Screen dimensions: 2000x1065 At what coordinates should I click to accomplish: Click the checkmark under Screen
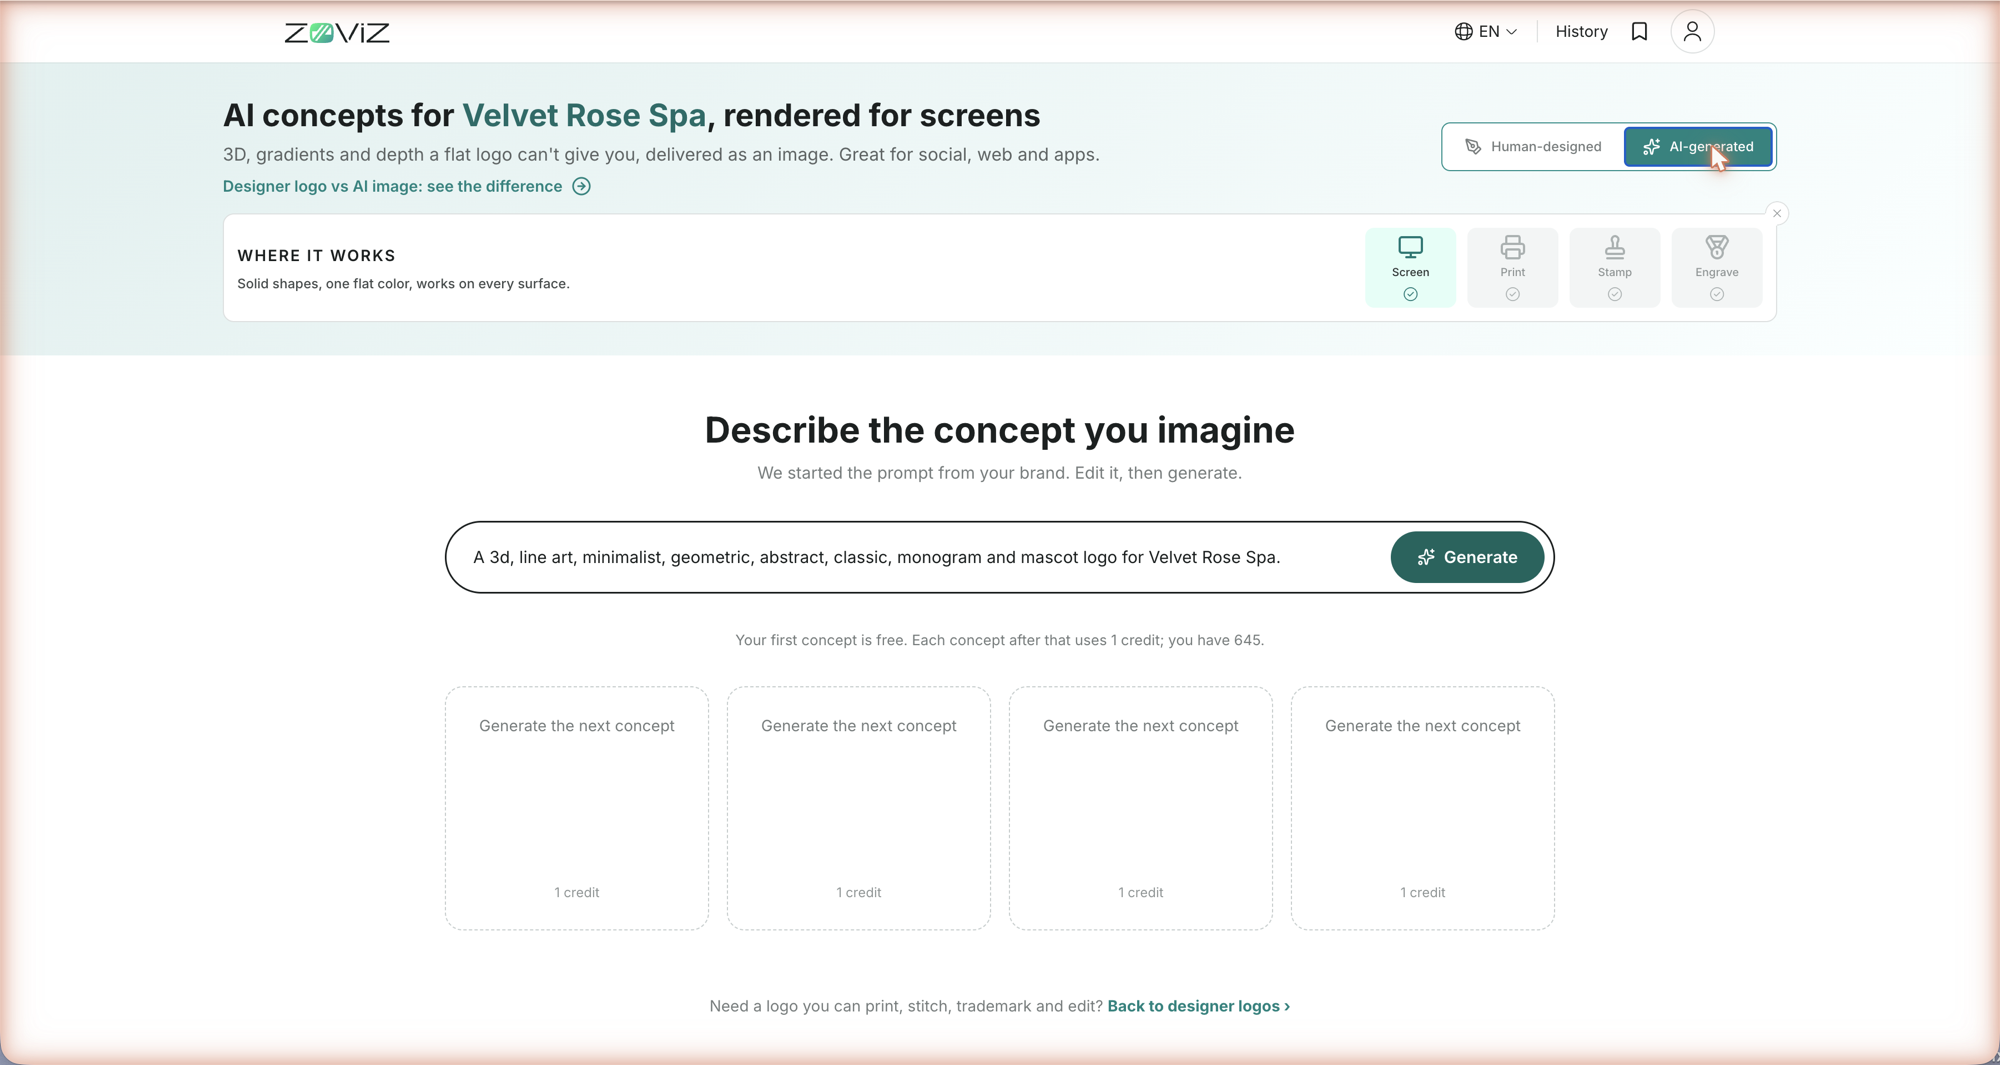click(1410, 294)
